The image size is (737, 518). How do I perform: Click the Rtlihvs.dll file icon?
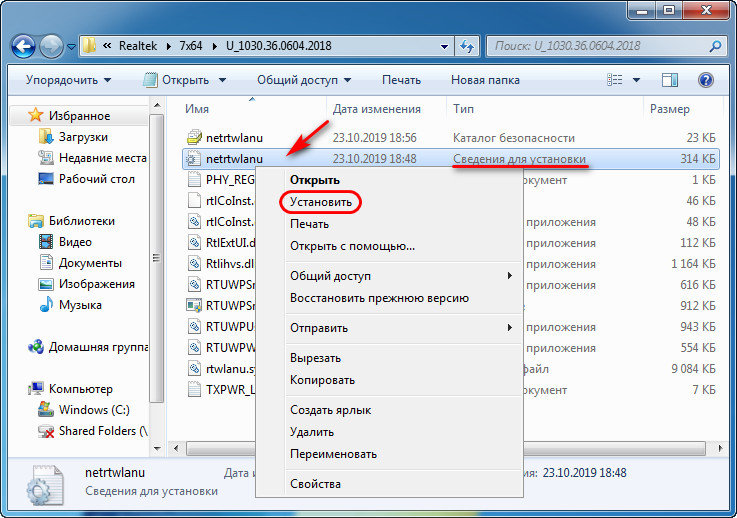pos(194,263)
